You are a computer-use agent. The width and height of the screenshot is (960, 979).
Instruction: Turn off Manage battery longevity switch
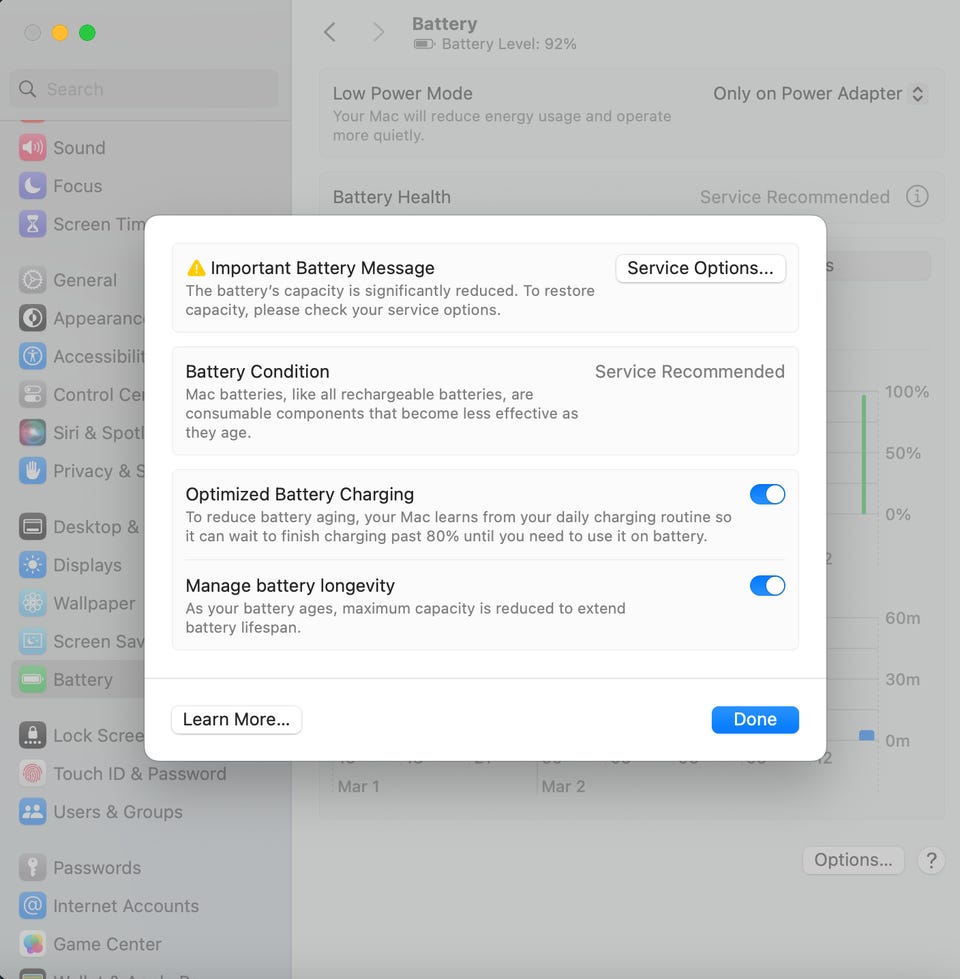click(767, 586)
